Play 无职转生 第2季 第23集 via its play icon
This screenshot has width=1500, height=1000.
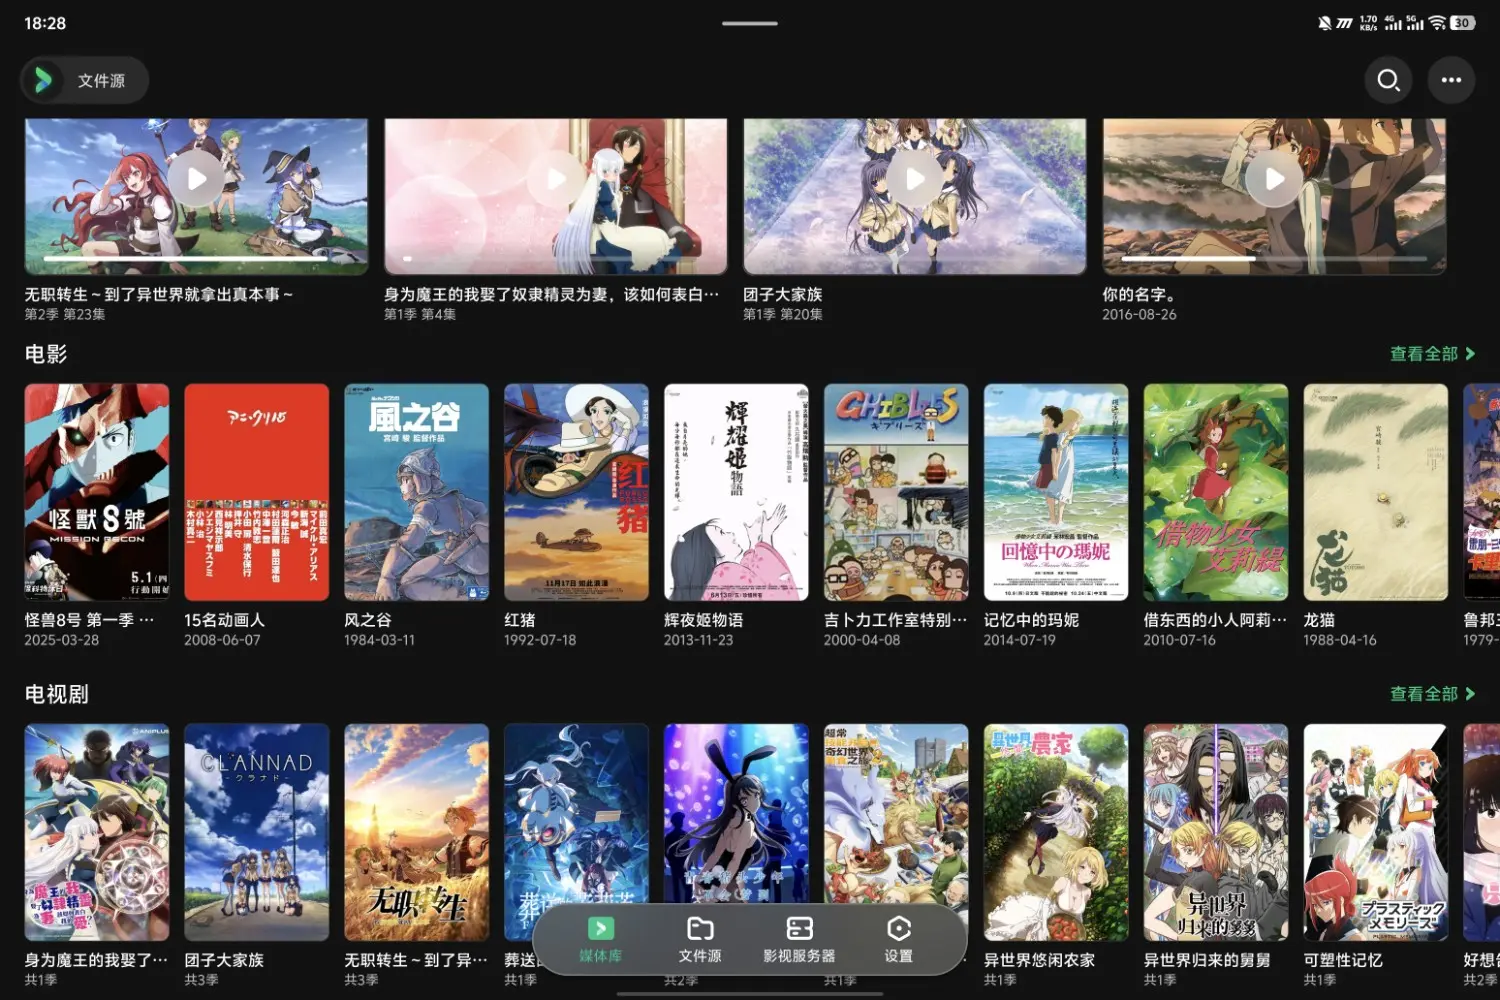coord(196,179)
